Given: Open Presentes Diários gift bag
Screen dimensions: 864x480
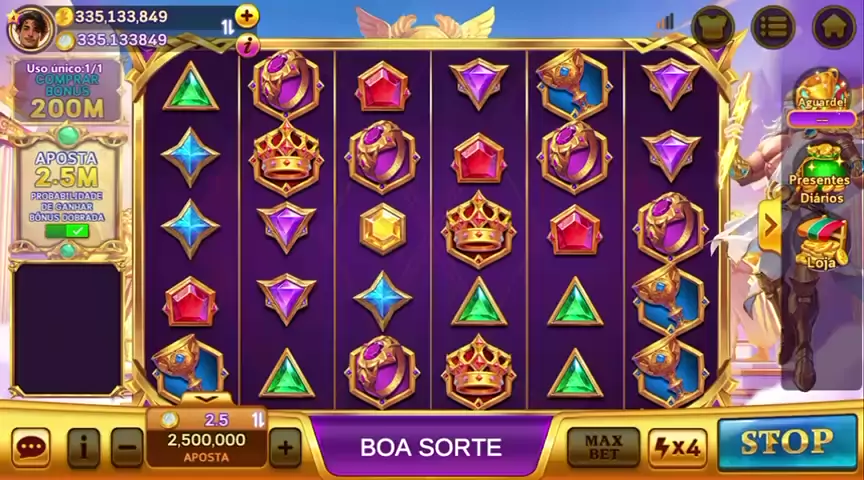Looking at the screenshot, I should tap(822, 174).
